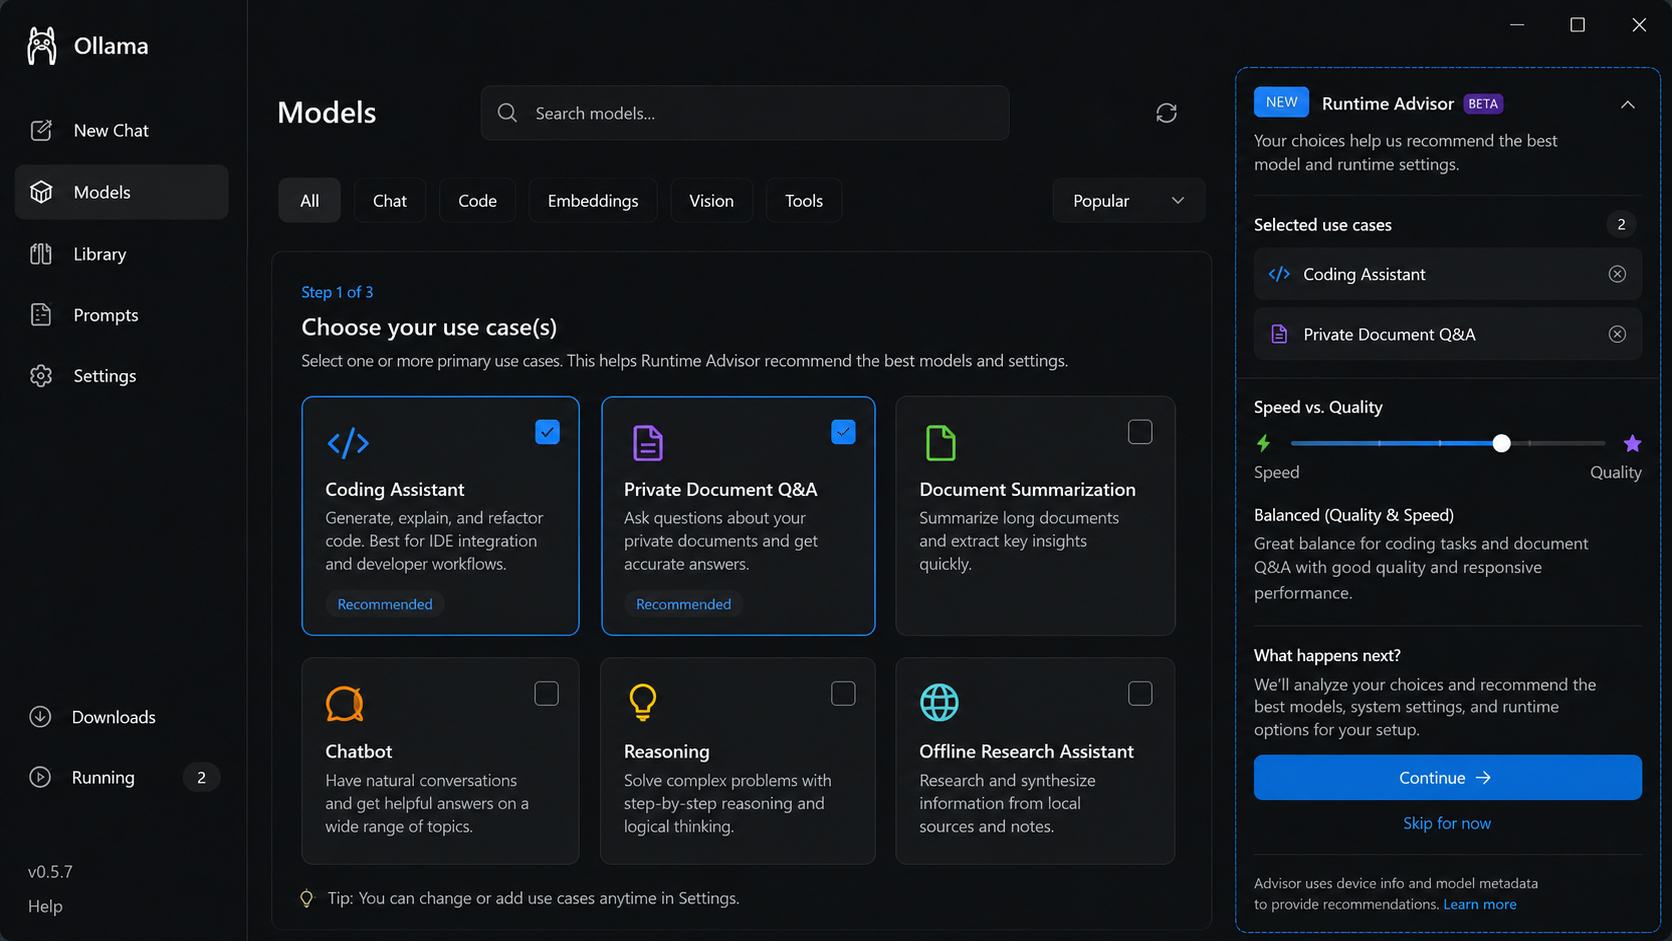Viewport: 1672px width, 941px height.
Task: Click the Skip for now link
Action: tap(1446, 823)
